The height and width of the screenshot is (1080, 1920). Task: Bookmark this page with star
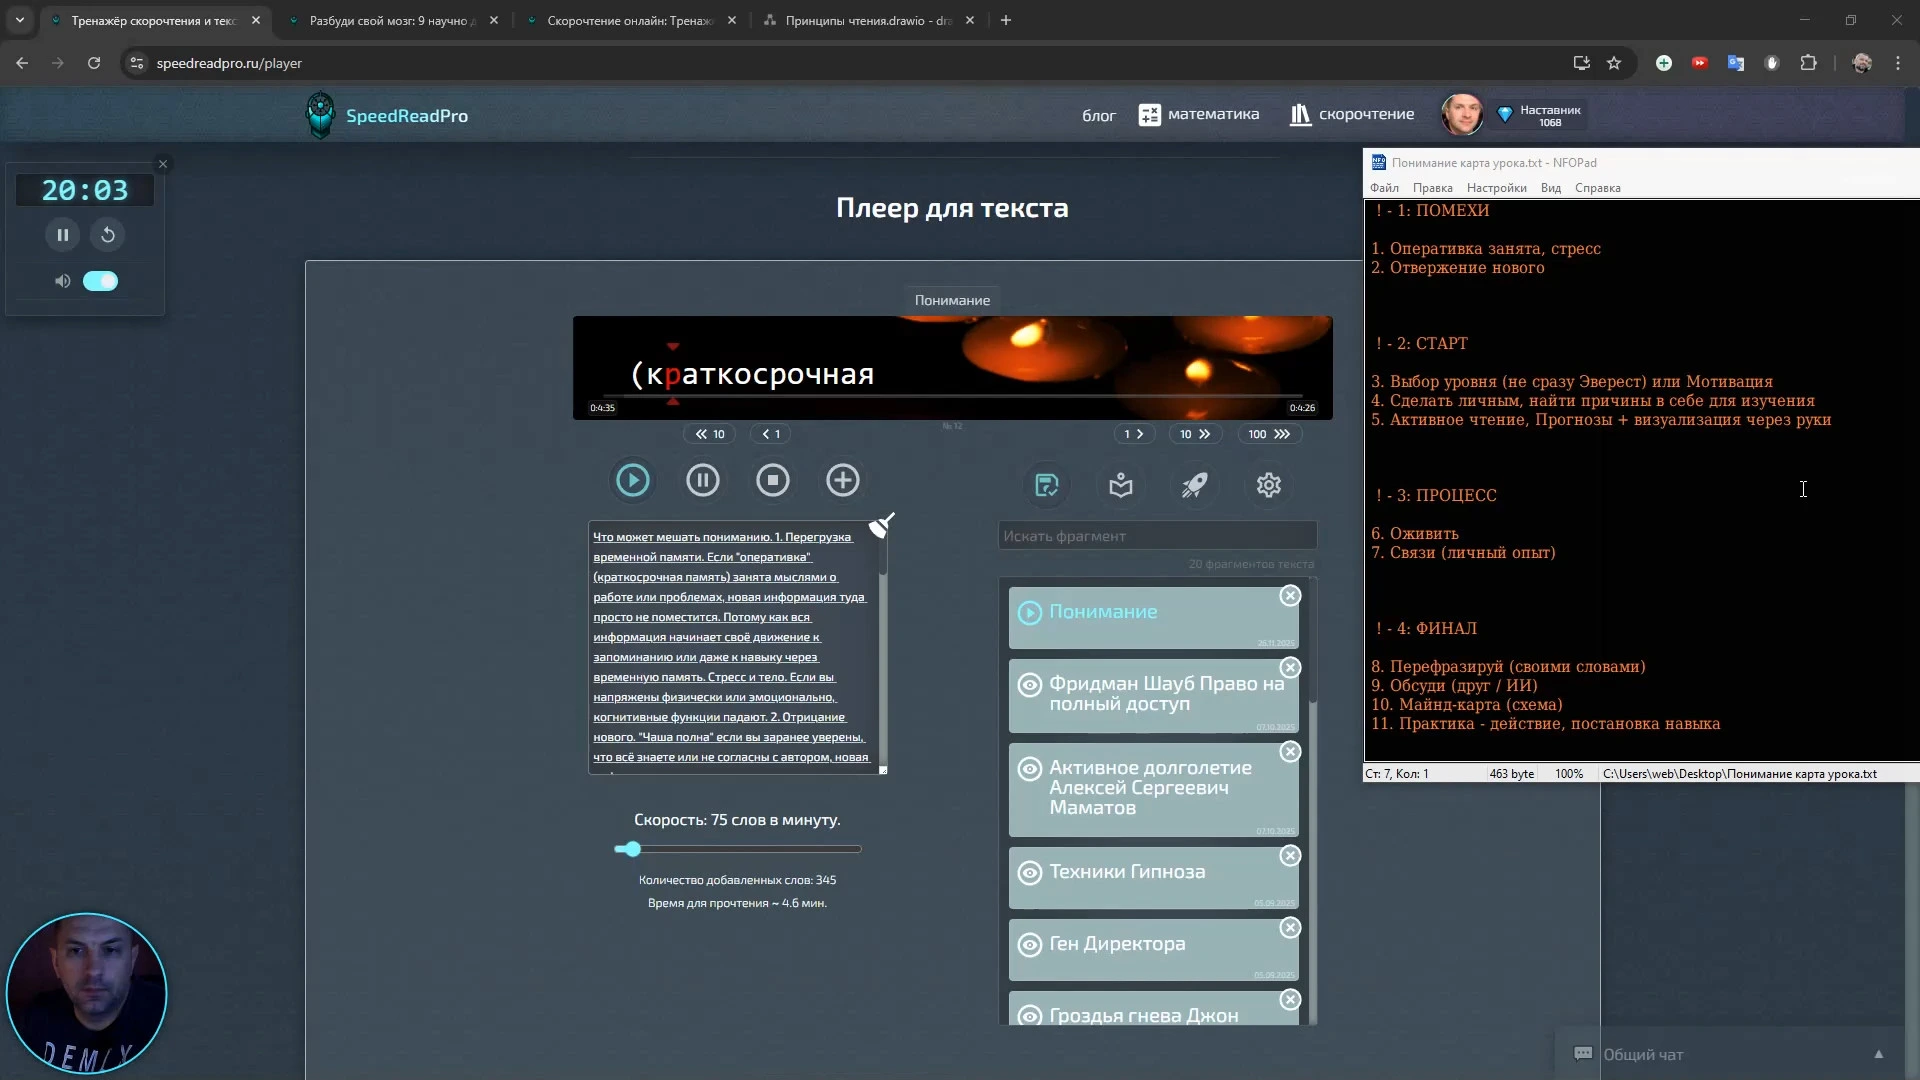pos(1614,63)
